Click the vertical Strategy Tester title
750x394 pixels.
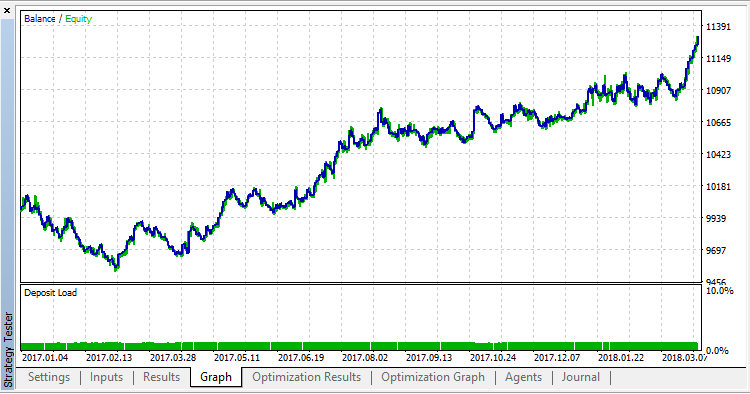click(8, 350)
